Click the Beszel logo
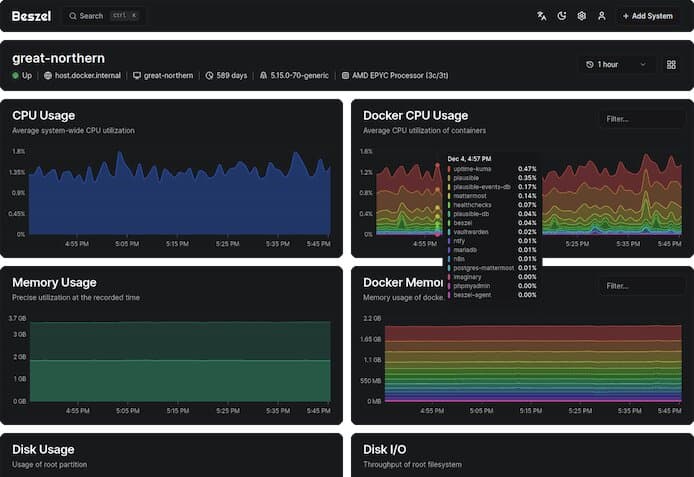The height and width of the screenshot is (477, 694). (x=31, y=16)
